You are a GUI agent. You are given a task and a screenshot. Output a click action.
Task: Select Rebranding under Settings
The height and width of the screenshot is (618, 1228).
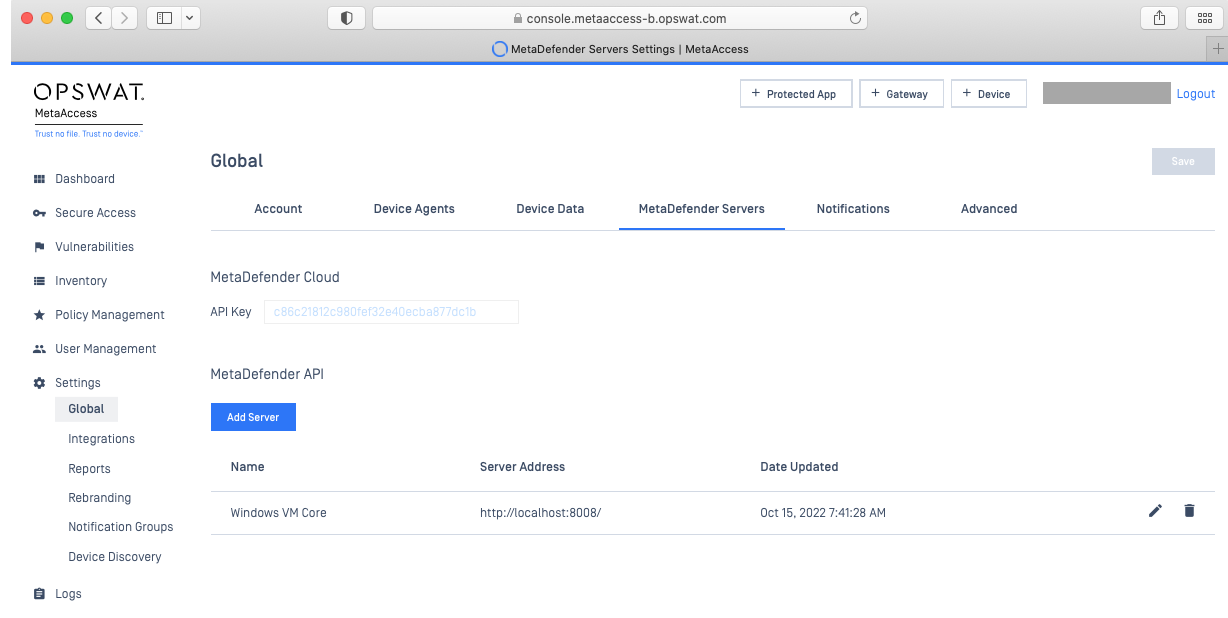pos(99,498)
